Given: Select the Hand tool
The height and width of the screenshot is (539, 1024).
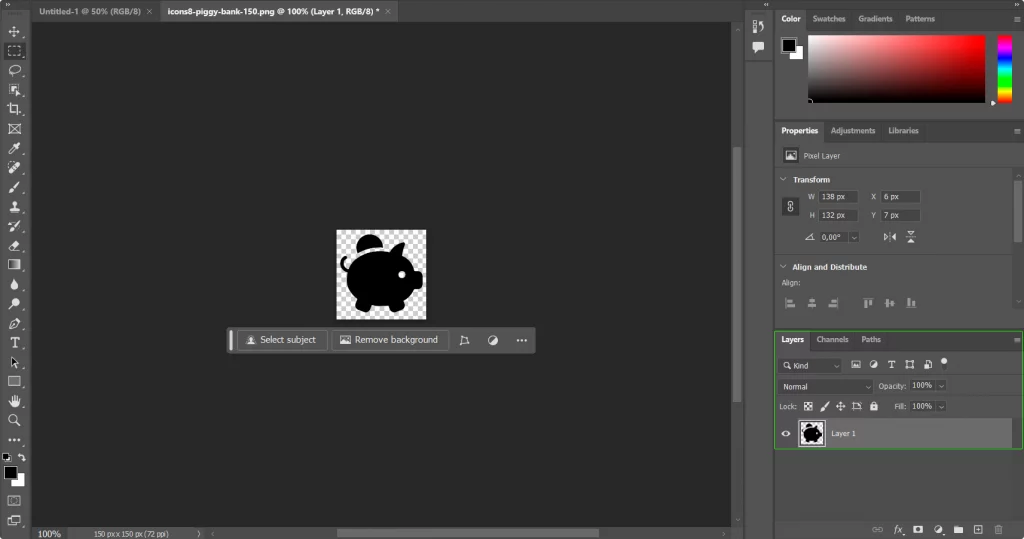Looking at the screenshot, I should coord(14,400).
